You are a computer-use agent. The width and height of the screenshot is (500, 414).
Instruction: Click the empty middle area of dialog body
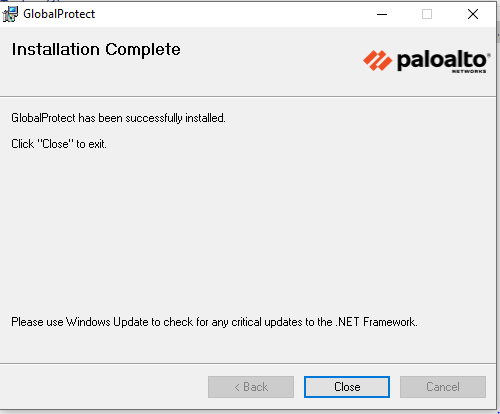pyautogui.click(x=247, y=233)
